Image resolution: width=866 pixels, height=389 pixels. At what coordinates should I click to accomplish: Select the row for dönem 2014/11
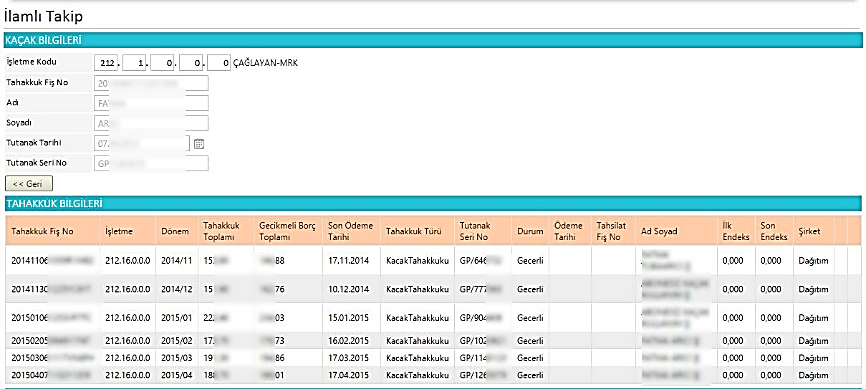(433, 260)
